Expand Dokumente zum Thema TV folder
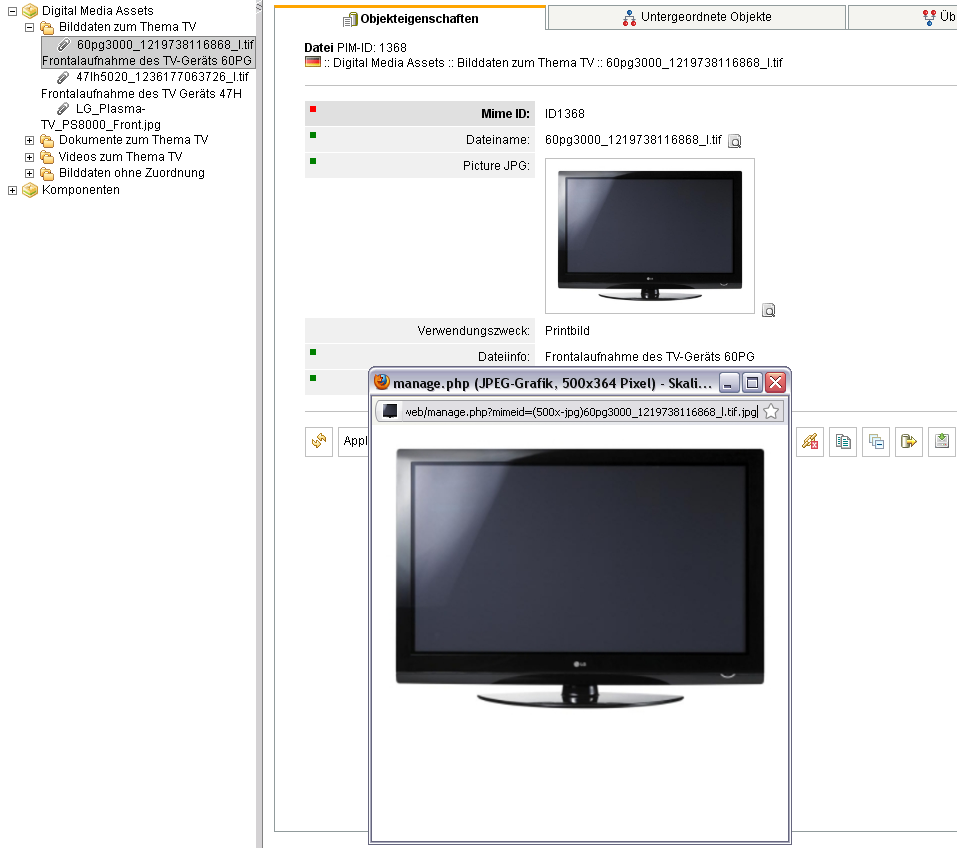This screenshot has width=957, height=848. pos(30,141)
